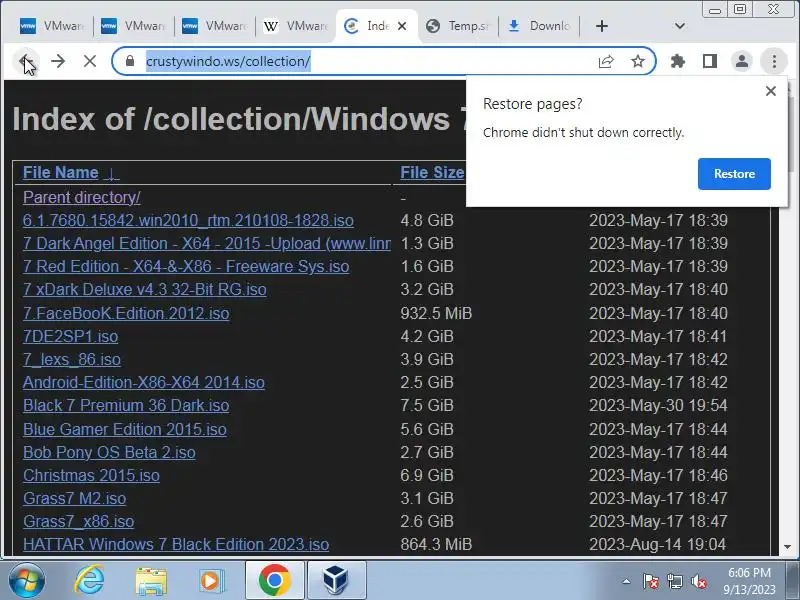This screenshot has height=600, width=800.
Task: Open 7_lexs_86.iso link
Action: 71,360
